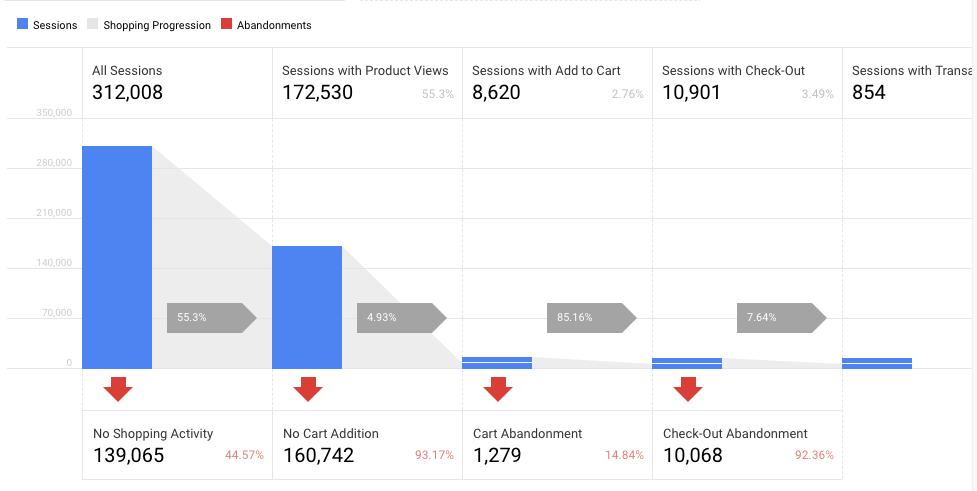Image resolution: width=977 pixels, height=491 pixels.
Task: Click red arrow above Cart Abandonment
Action: click(x=498, y=389)
